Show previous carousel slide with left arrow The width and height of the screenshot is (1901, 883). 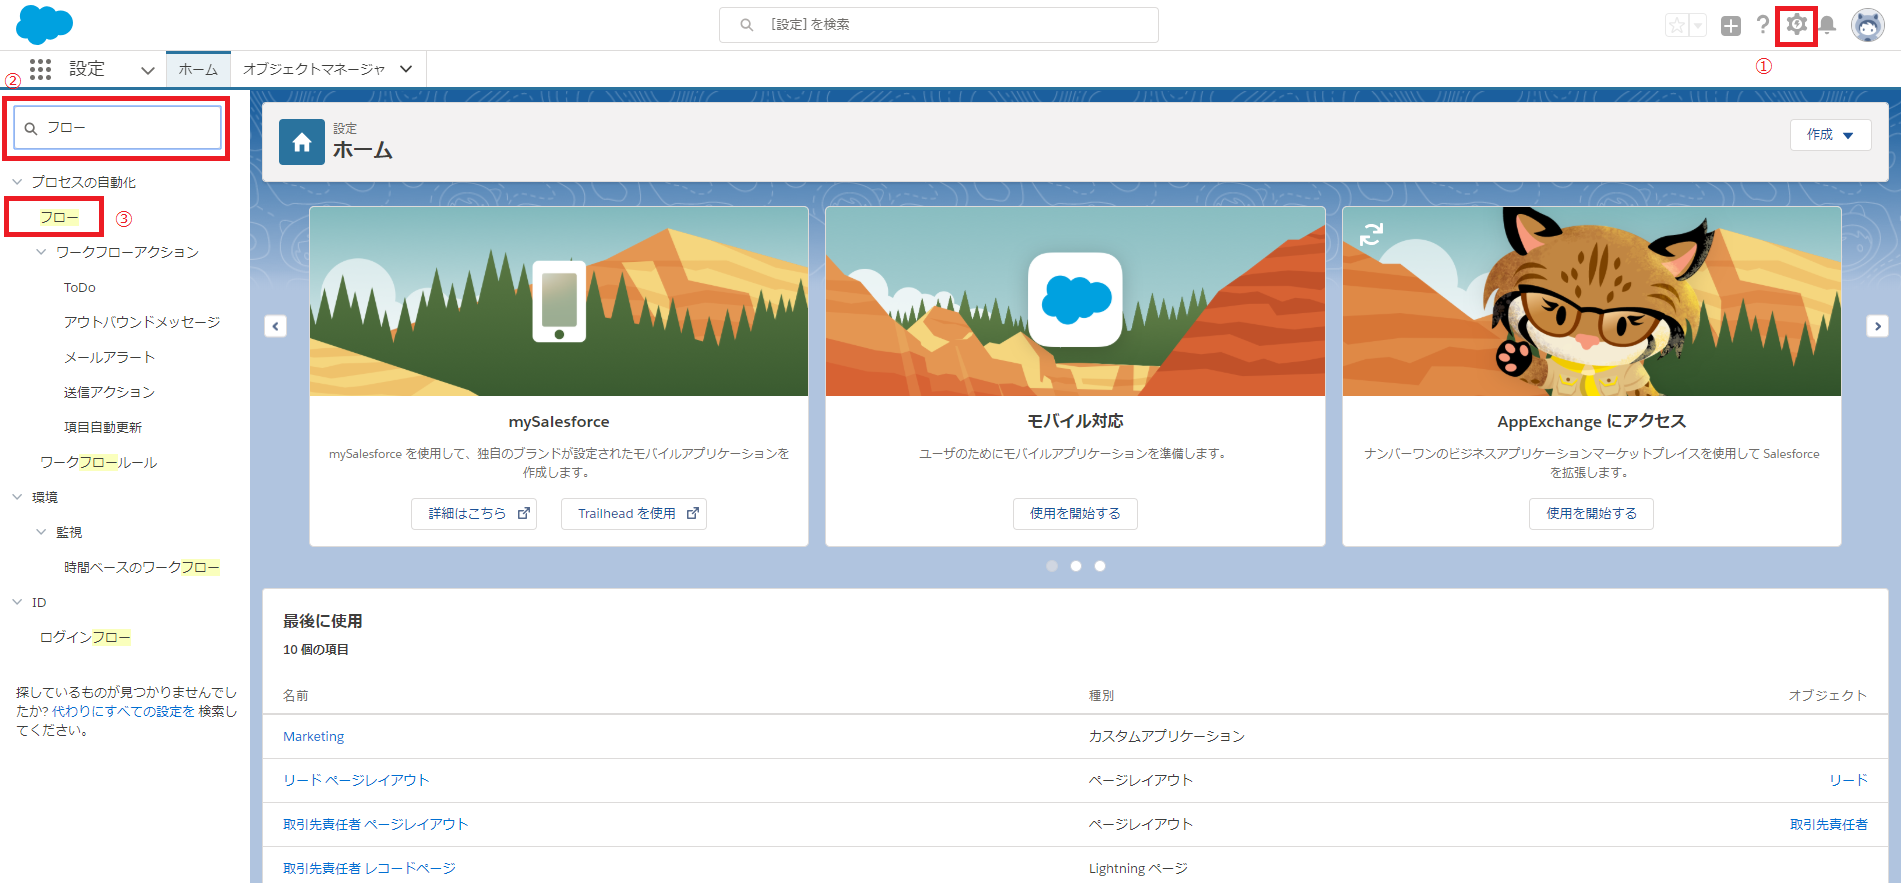point(276,326)
